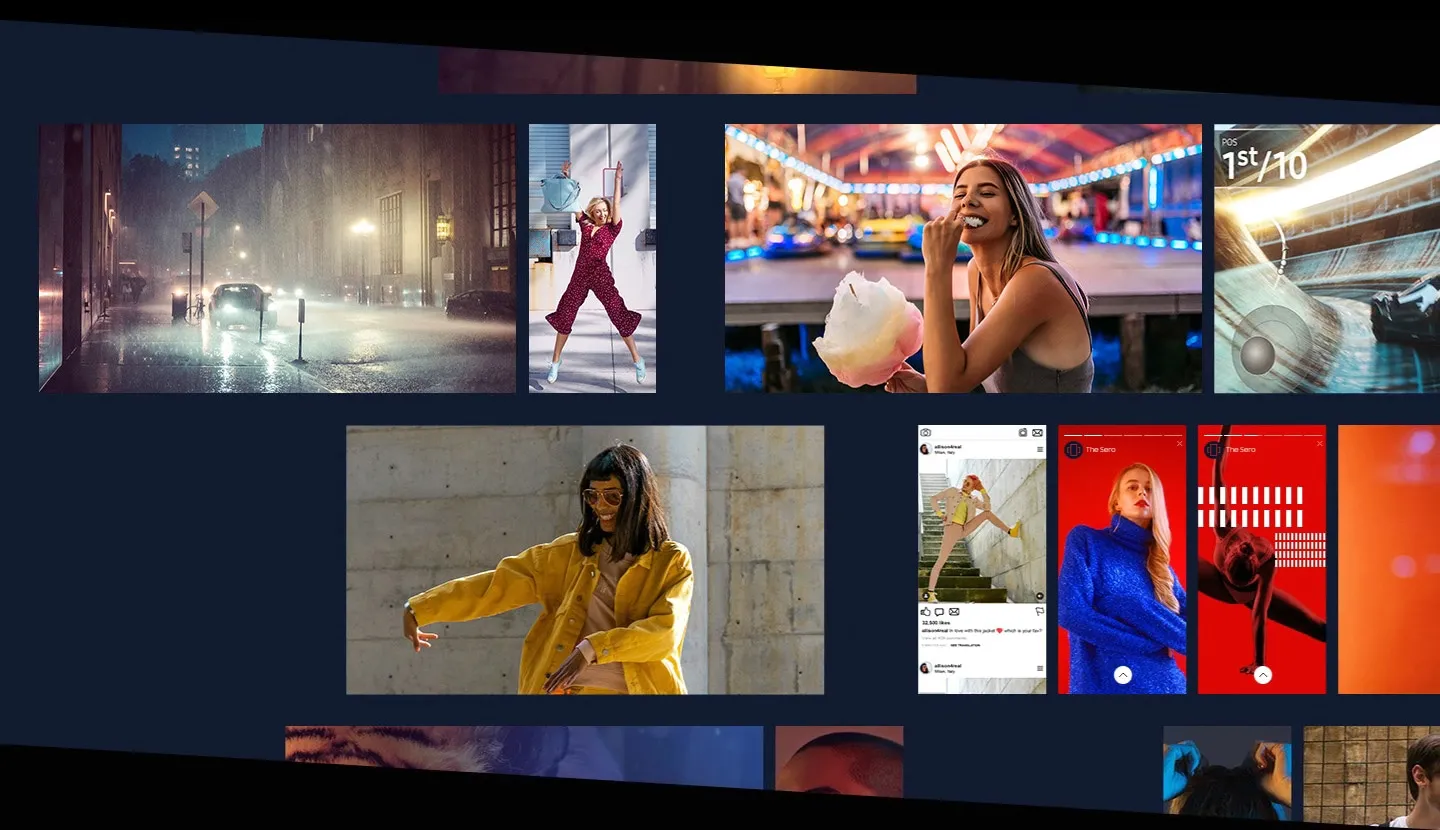Screen dimensions: 1440x830
Task: Open the rainy night street photo
Action: point(277,258)
